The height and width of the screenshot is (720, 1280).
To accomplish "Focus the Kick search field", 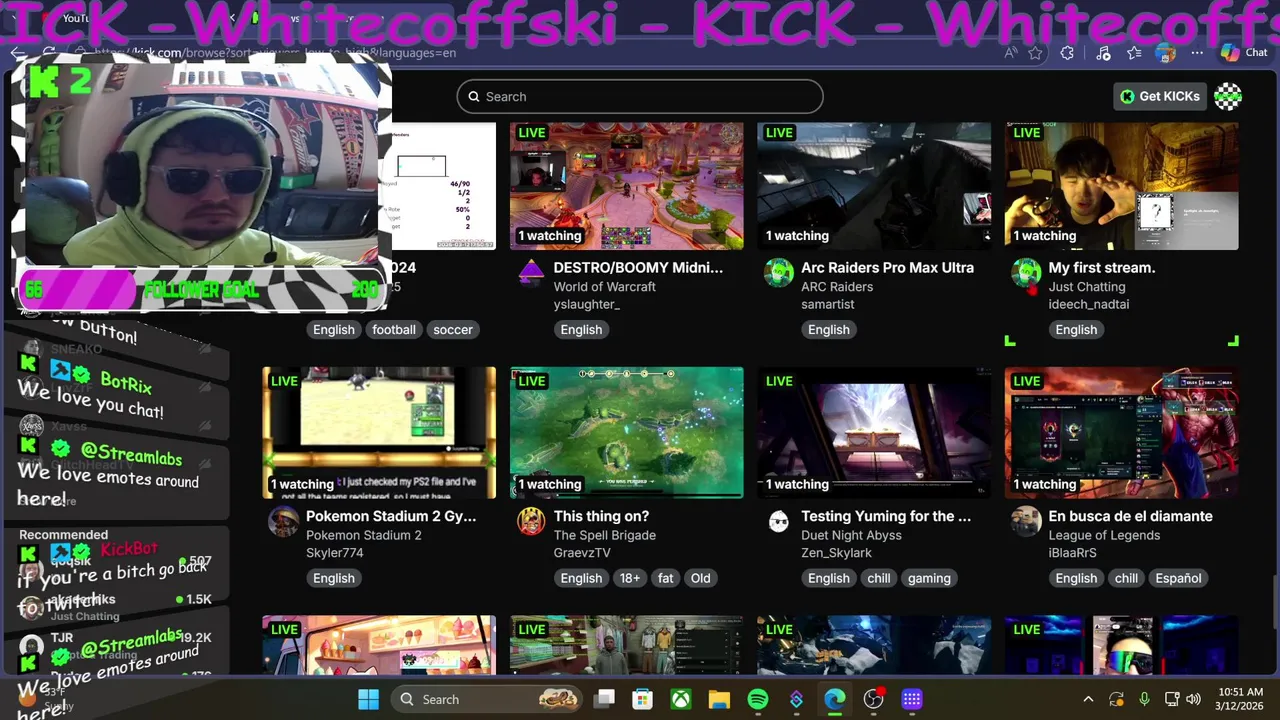I will point(640,96).
